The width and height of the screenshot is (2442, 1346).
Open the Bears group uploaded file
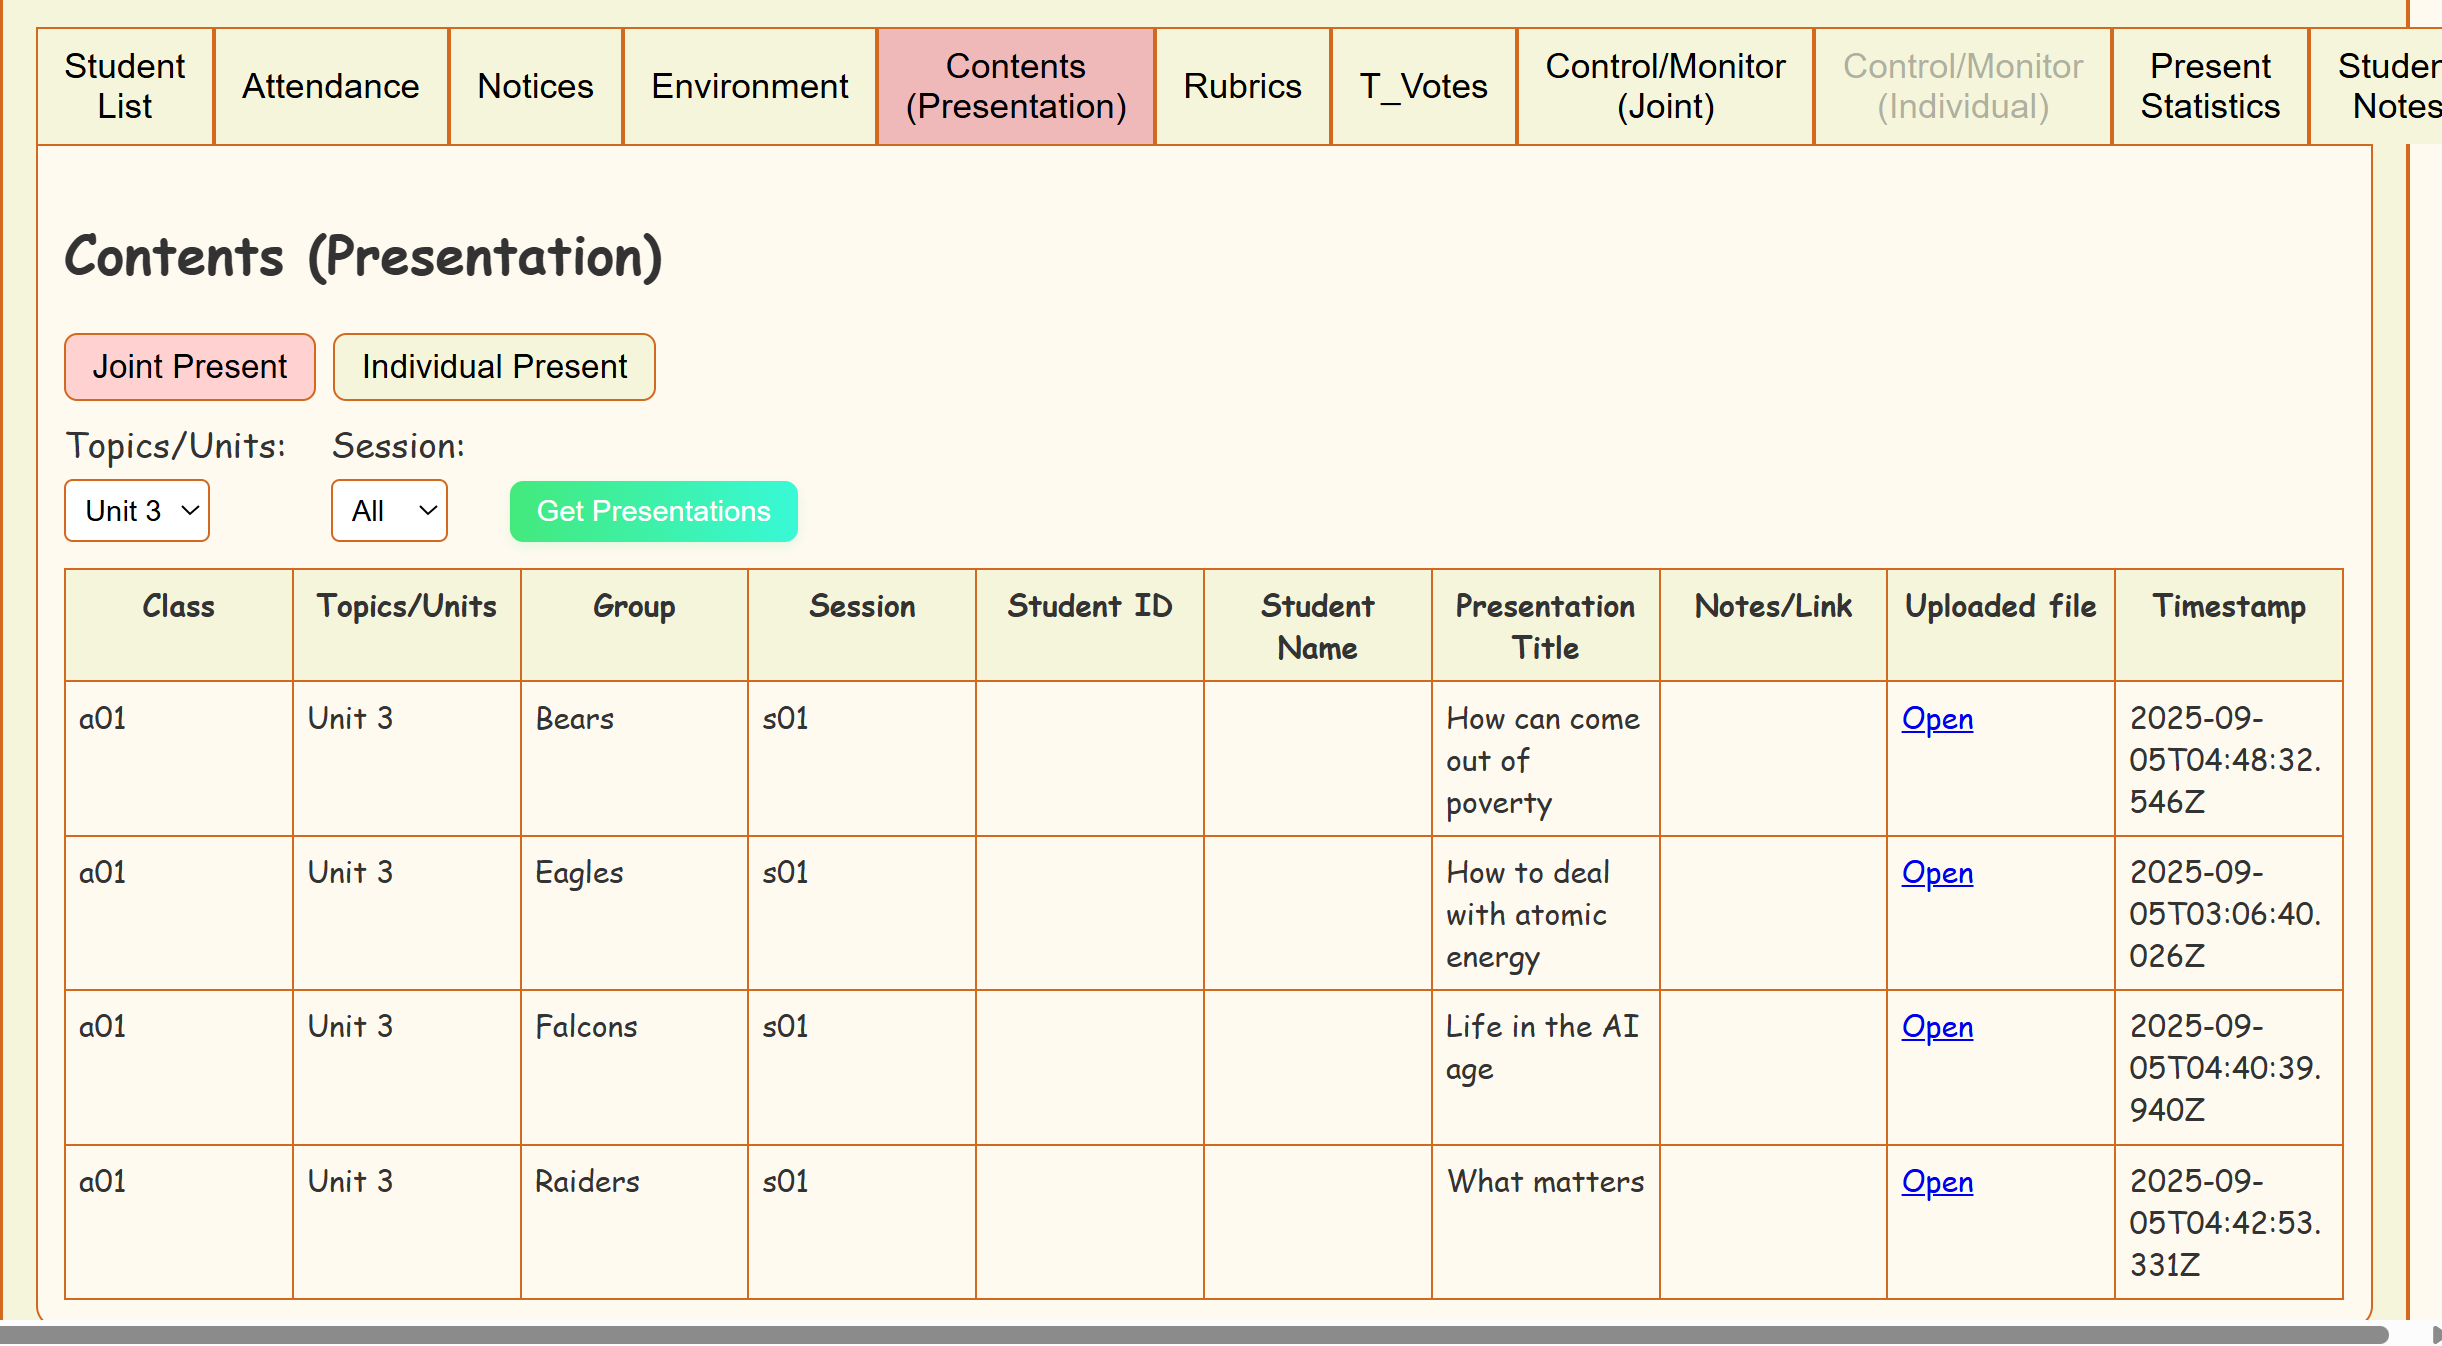(1937, 719)
